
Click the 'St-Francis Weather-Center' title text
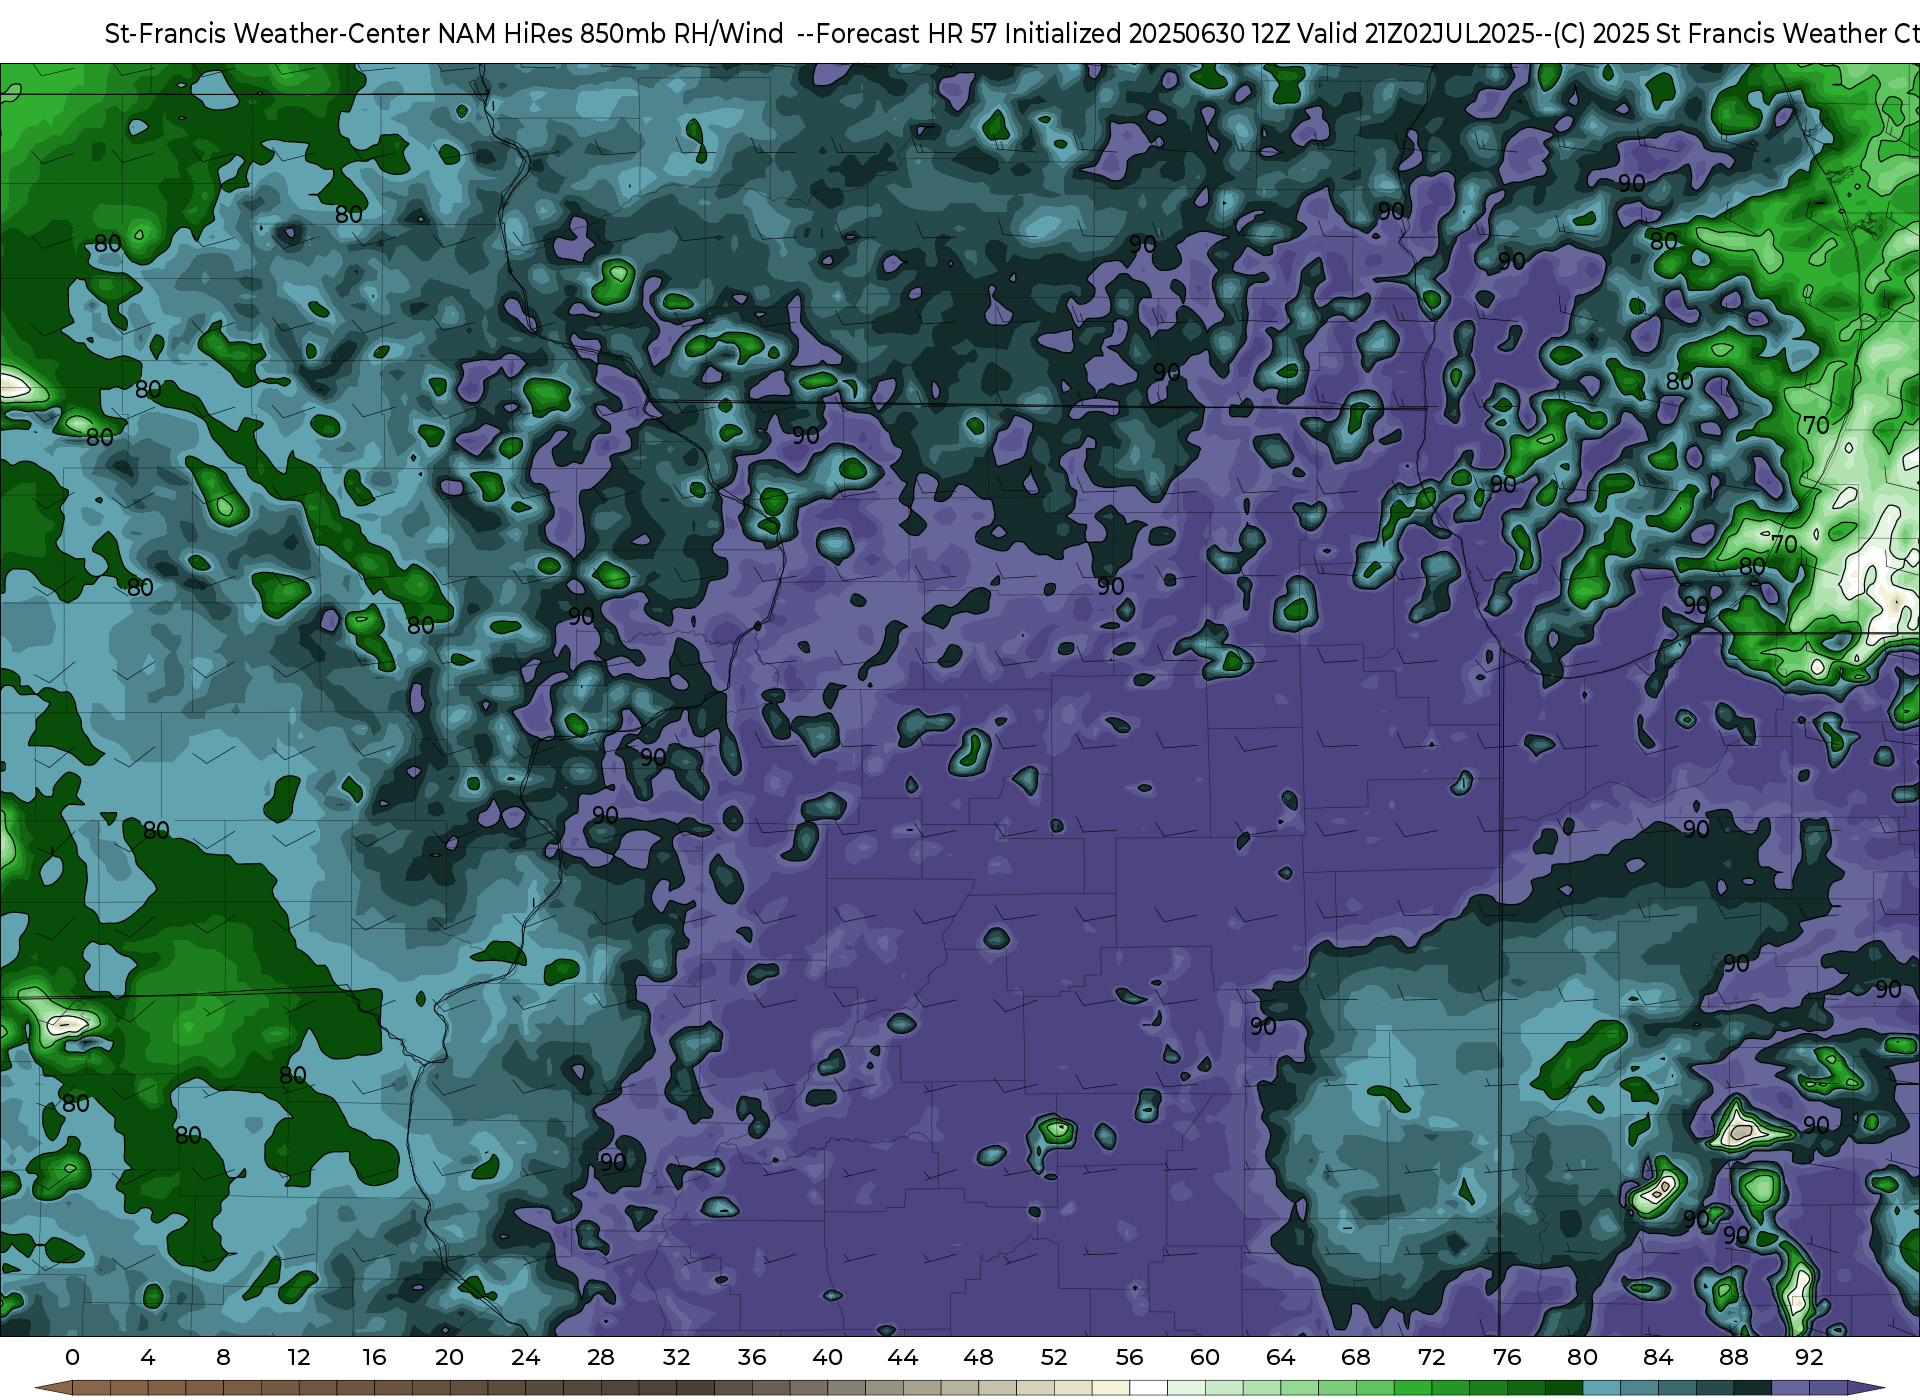tap(268, 34)
